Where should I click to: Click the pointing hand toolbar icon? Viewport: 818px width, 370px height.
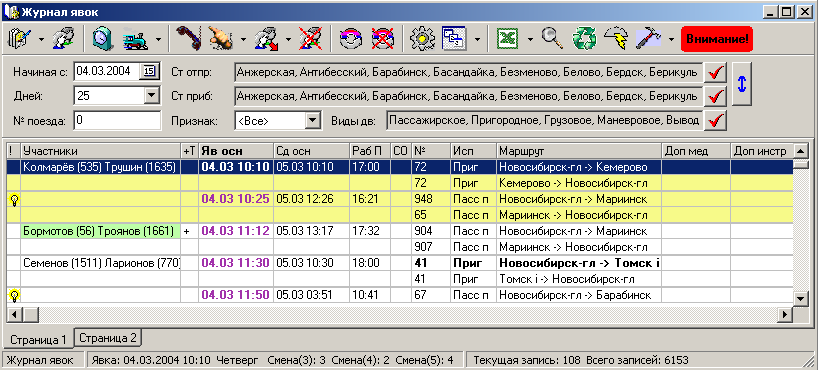pos(220,39)
